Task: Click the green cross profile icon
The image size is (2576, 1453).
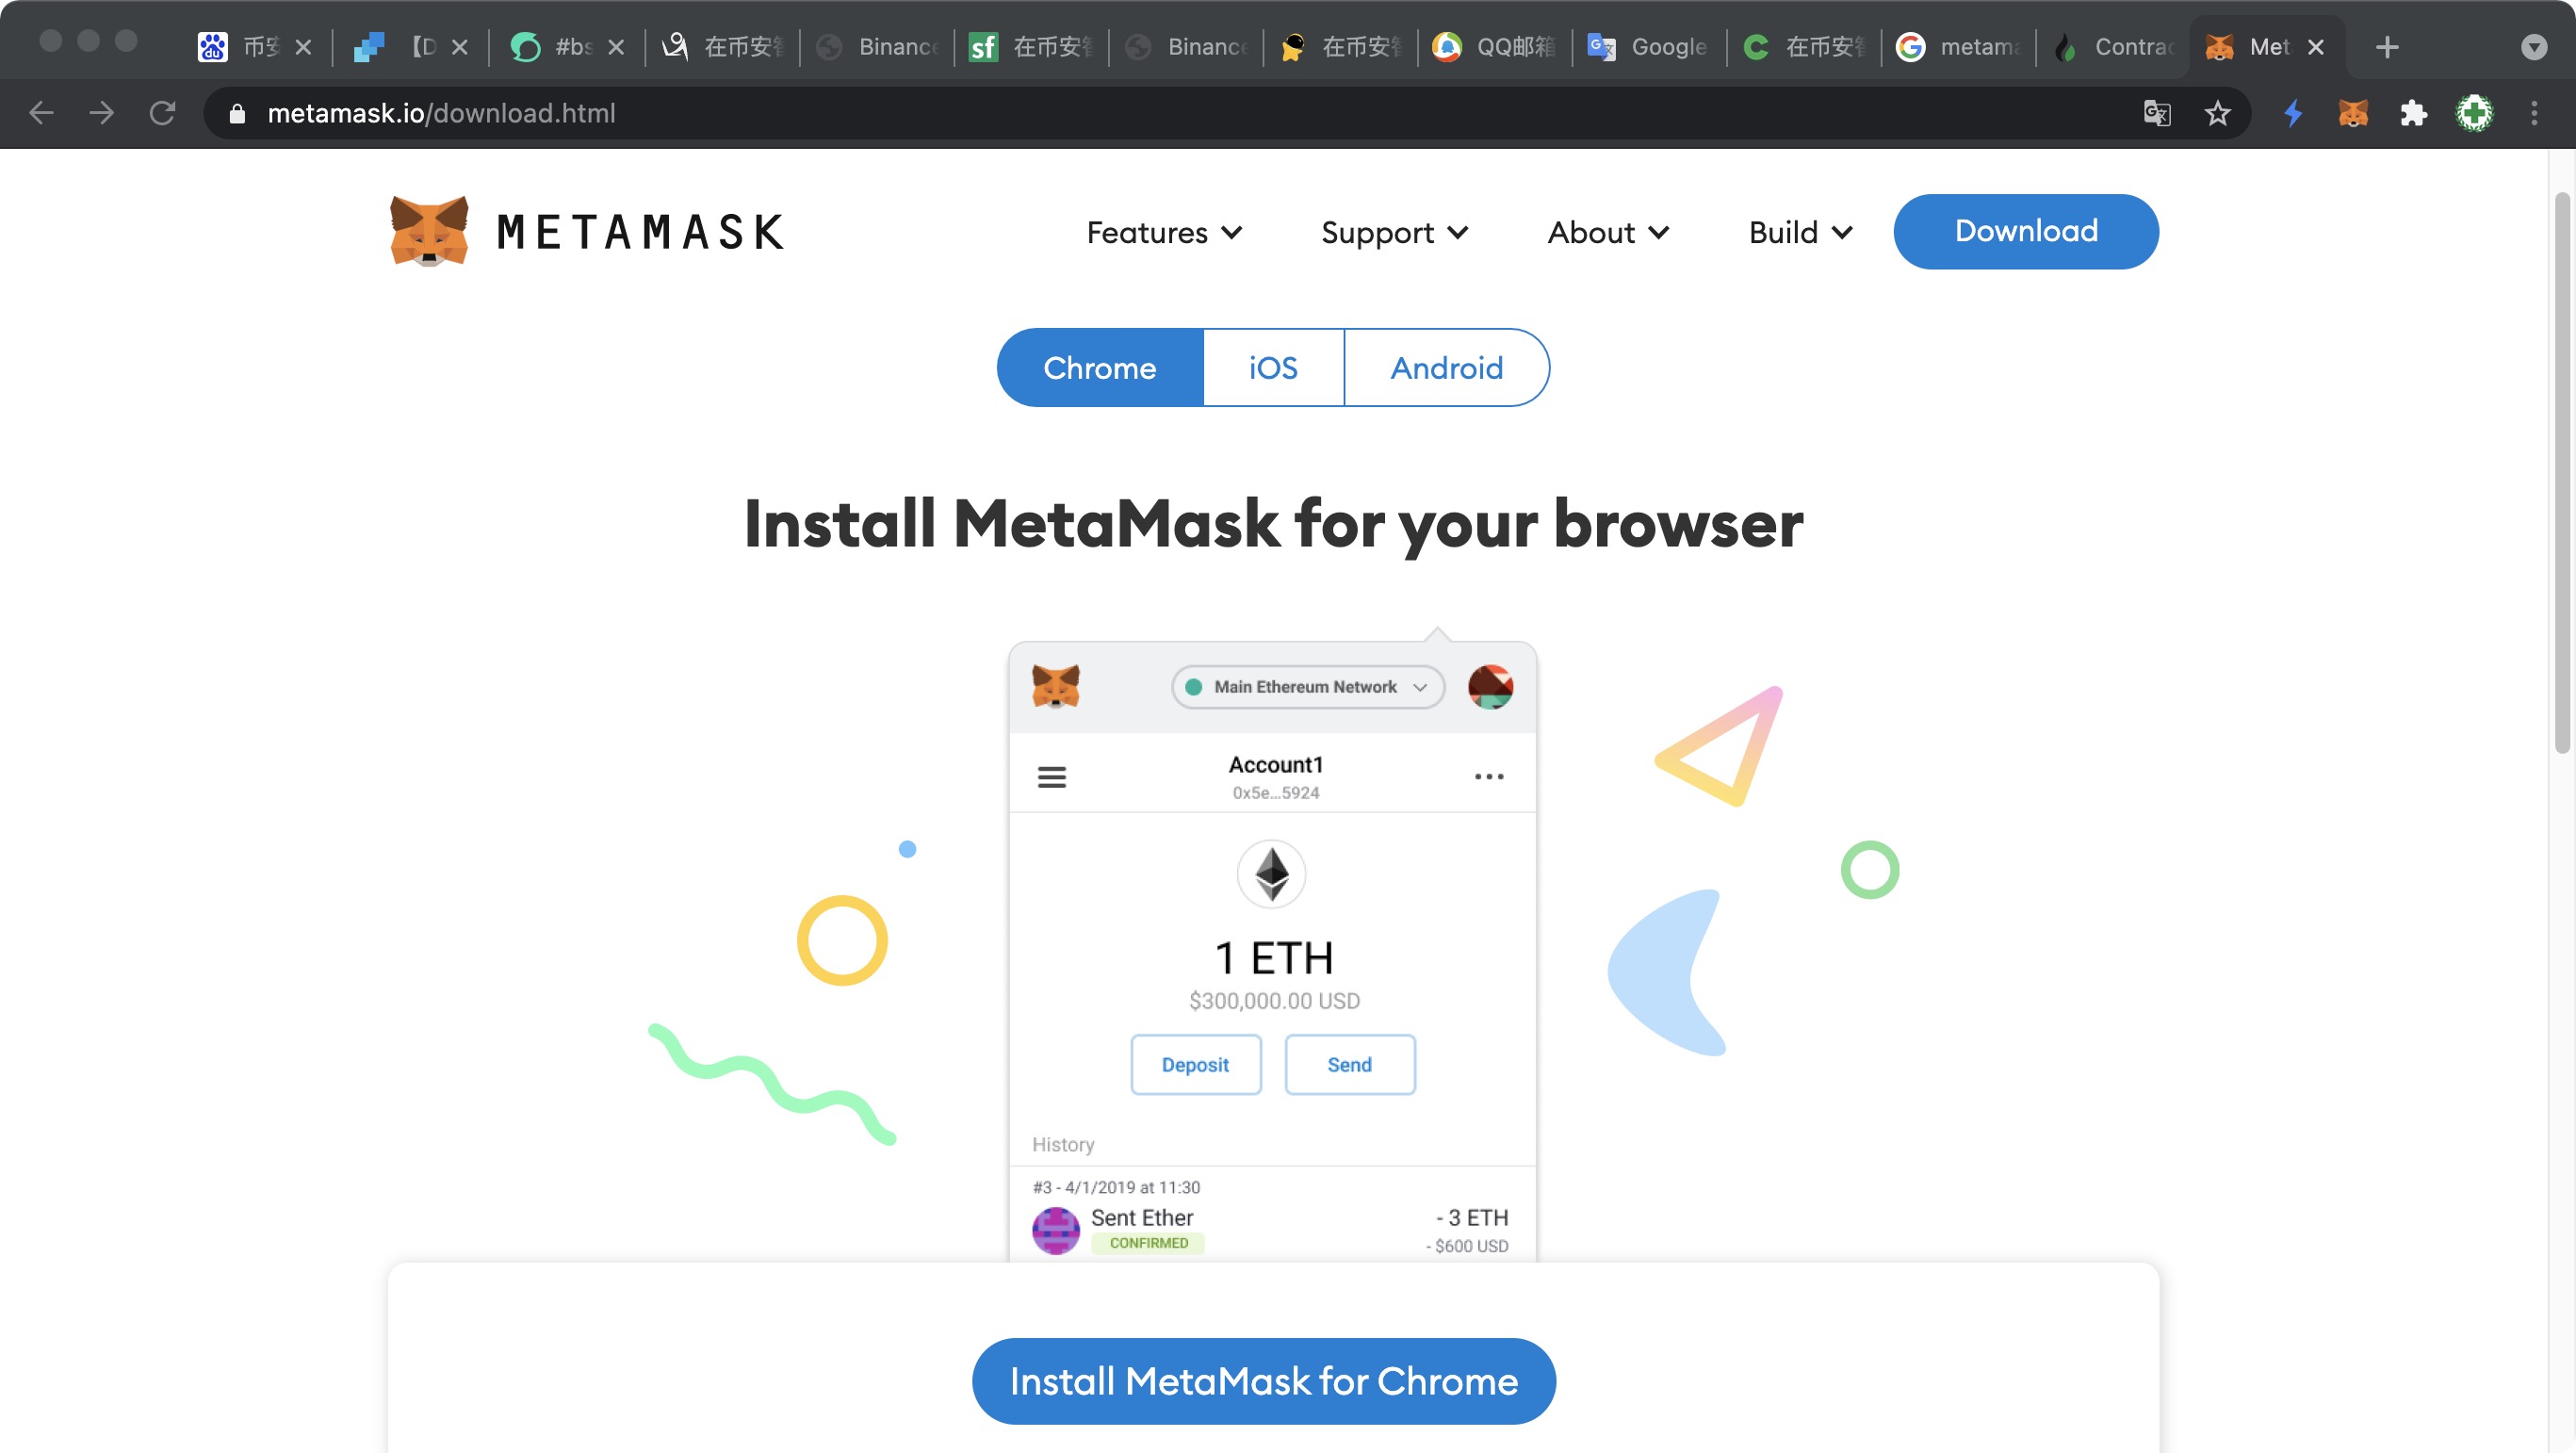Action: 2474,113
